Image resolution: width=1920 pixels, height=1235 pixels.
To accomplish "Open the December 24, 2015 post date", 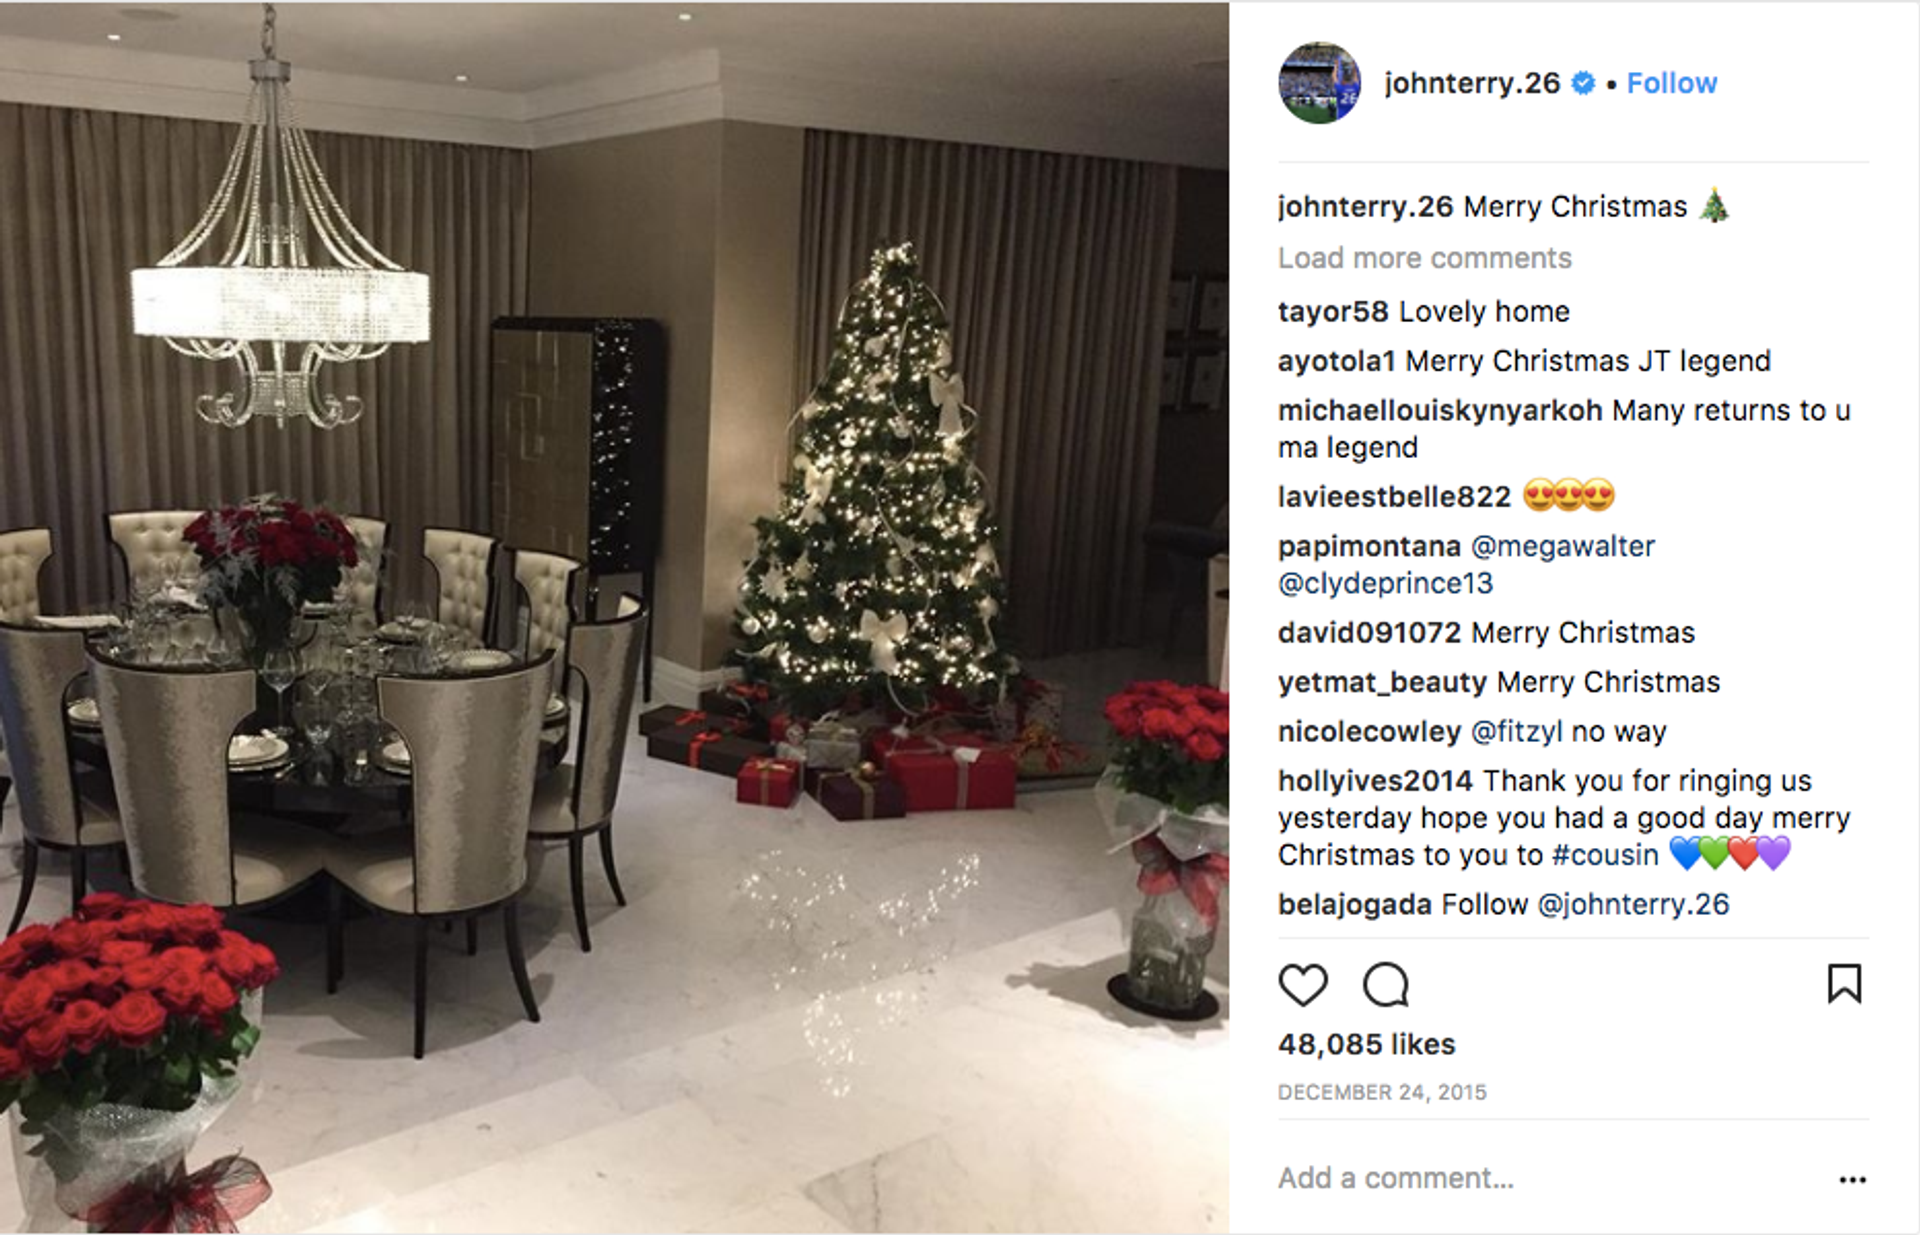I will pyautogui.click(x=1382, y=1092).
